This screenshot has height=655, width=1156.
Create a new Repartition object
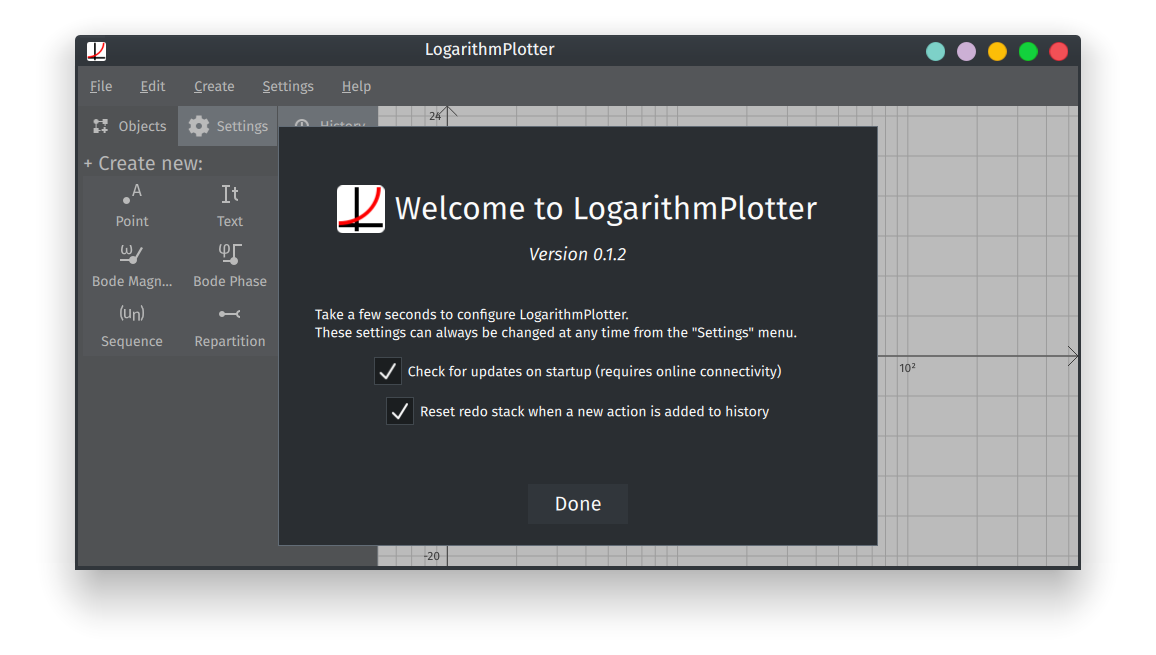coord(229,326)
